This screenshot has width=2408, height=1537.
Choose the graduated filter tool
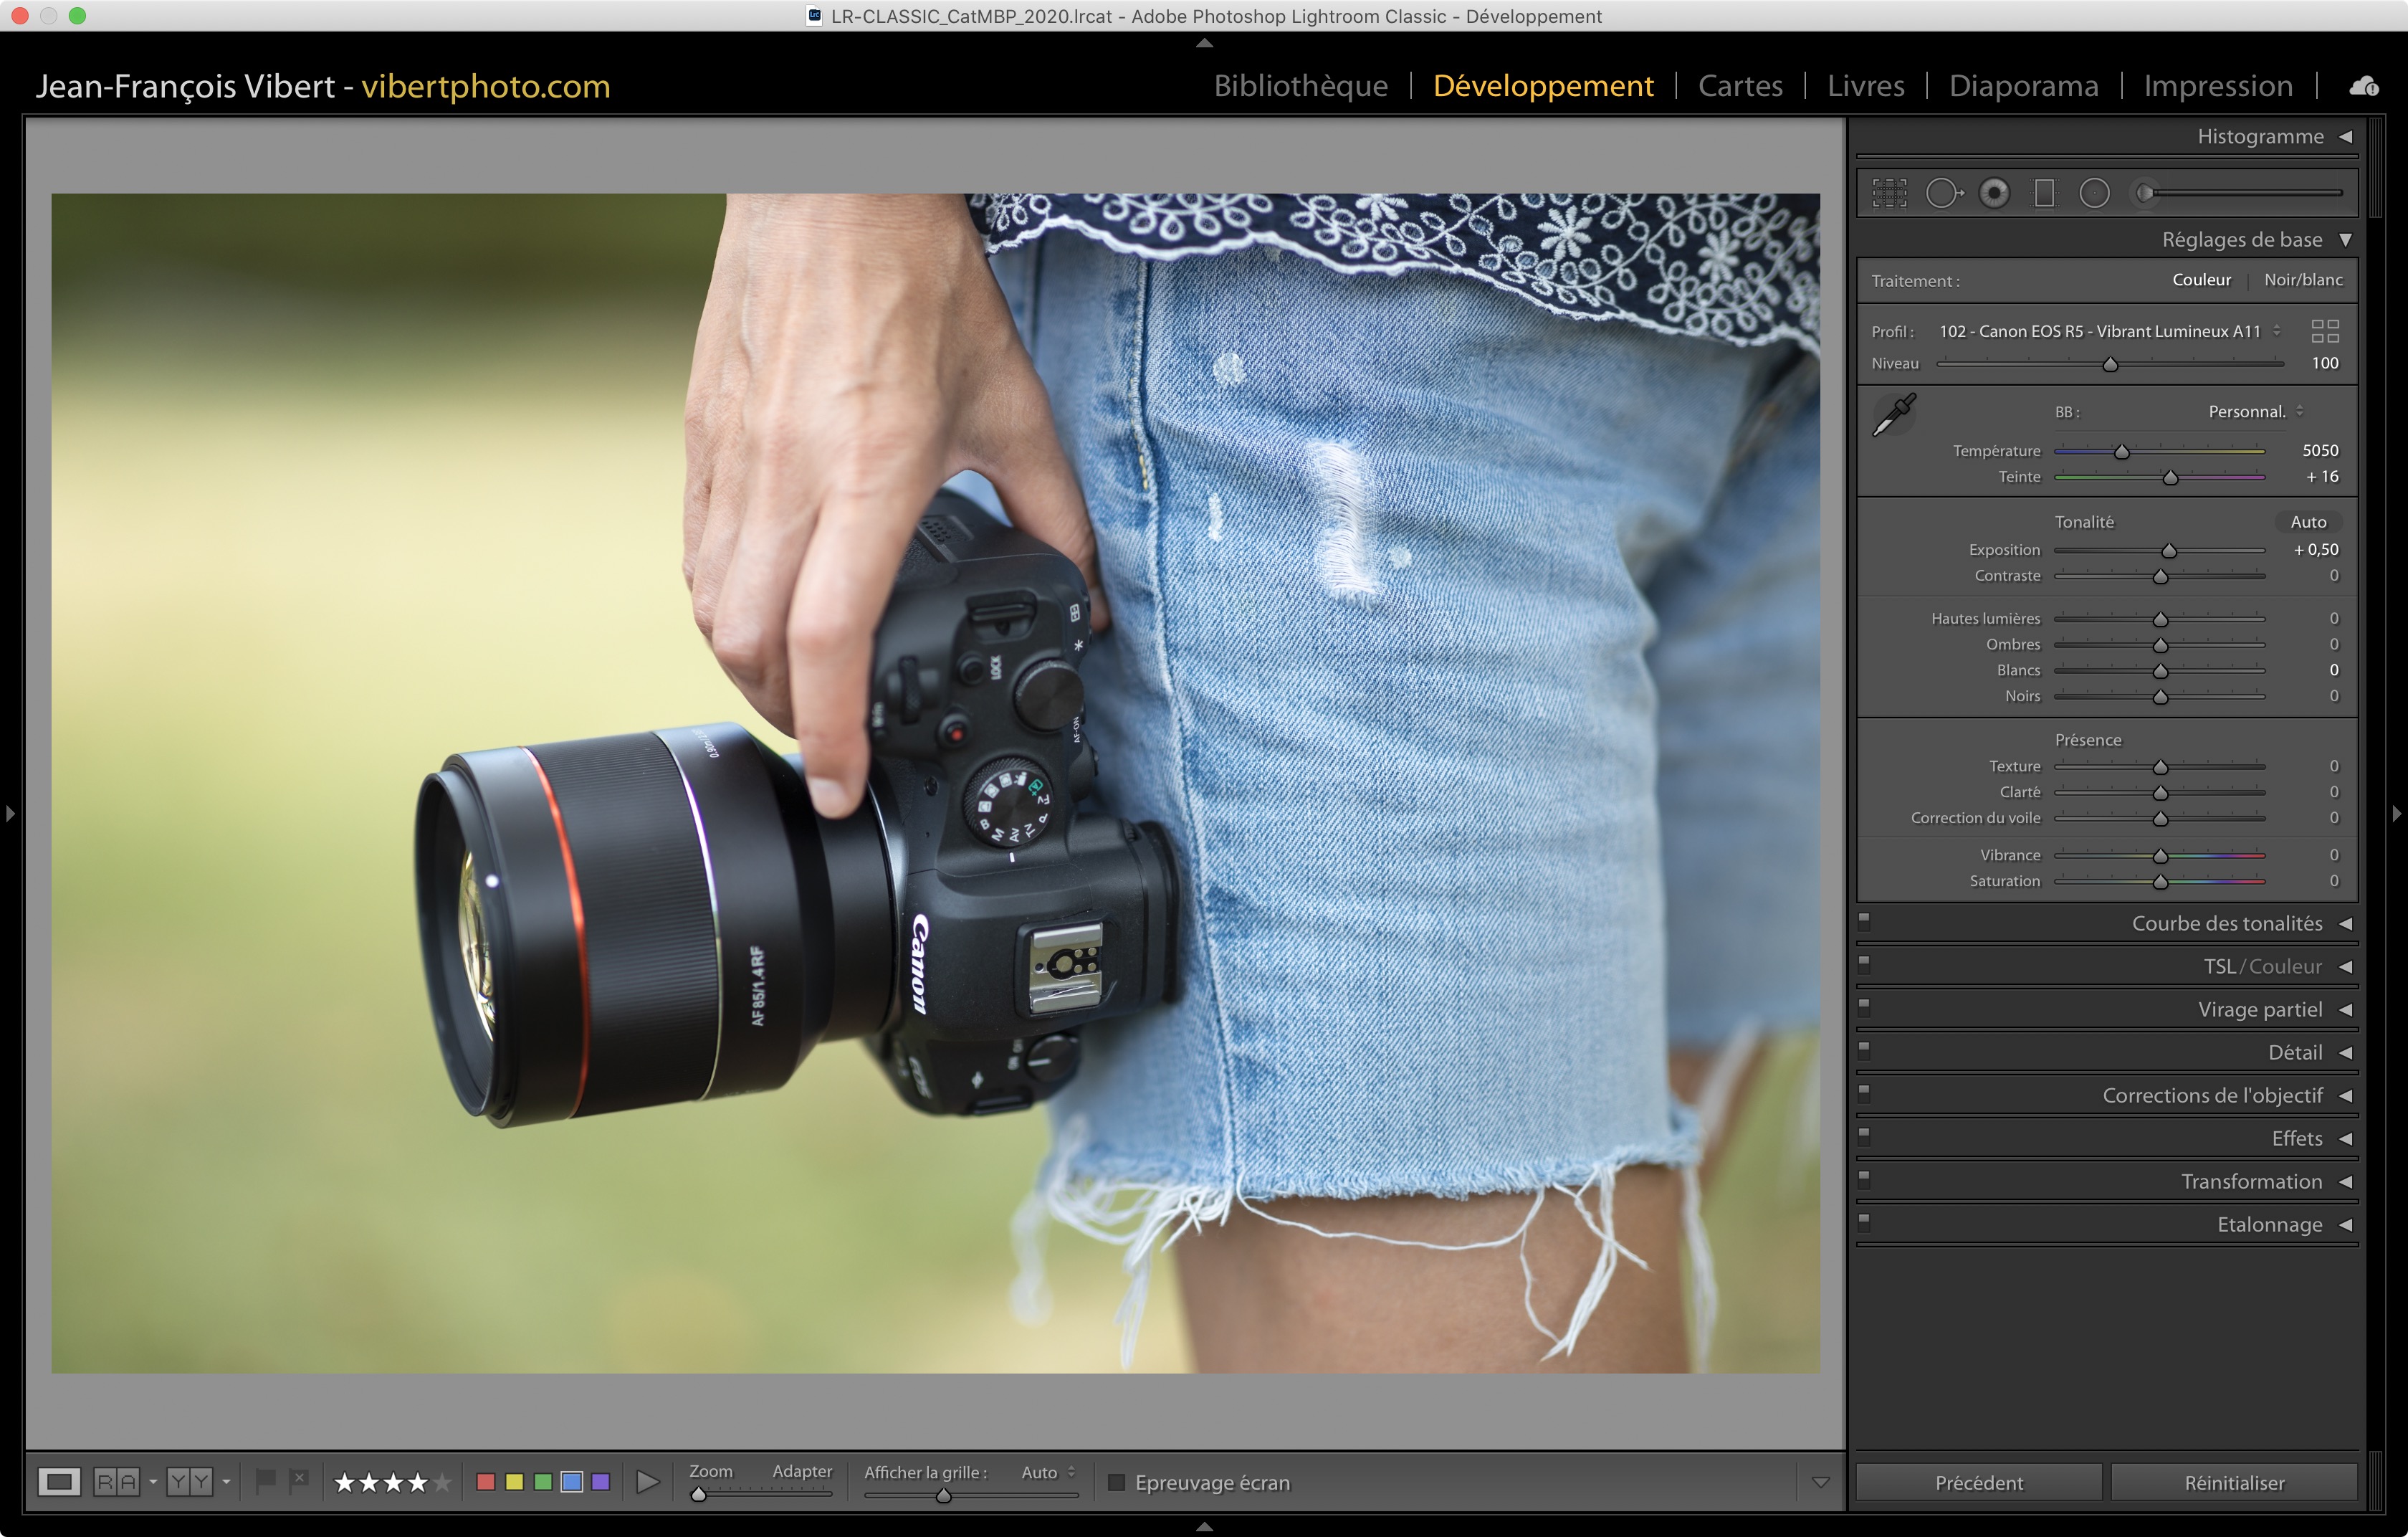[x=2044, y=193]
